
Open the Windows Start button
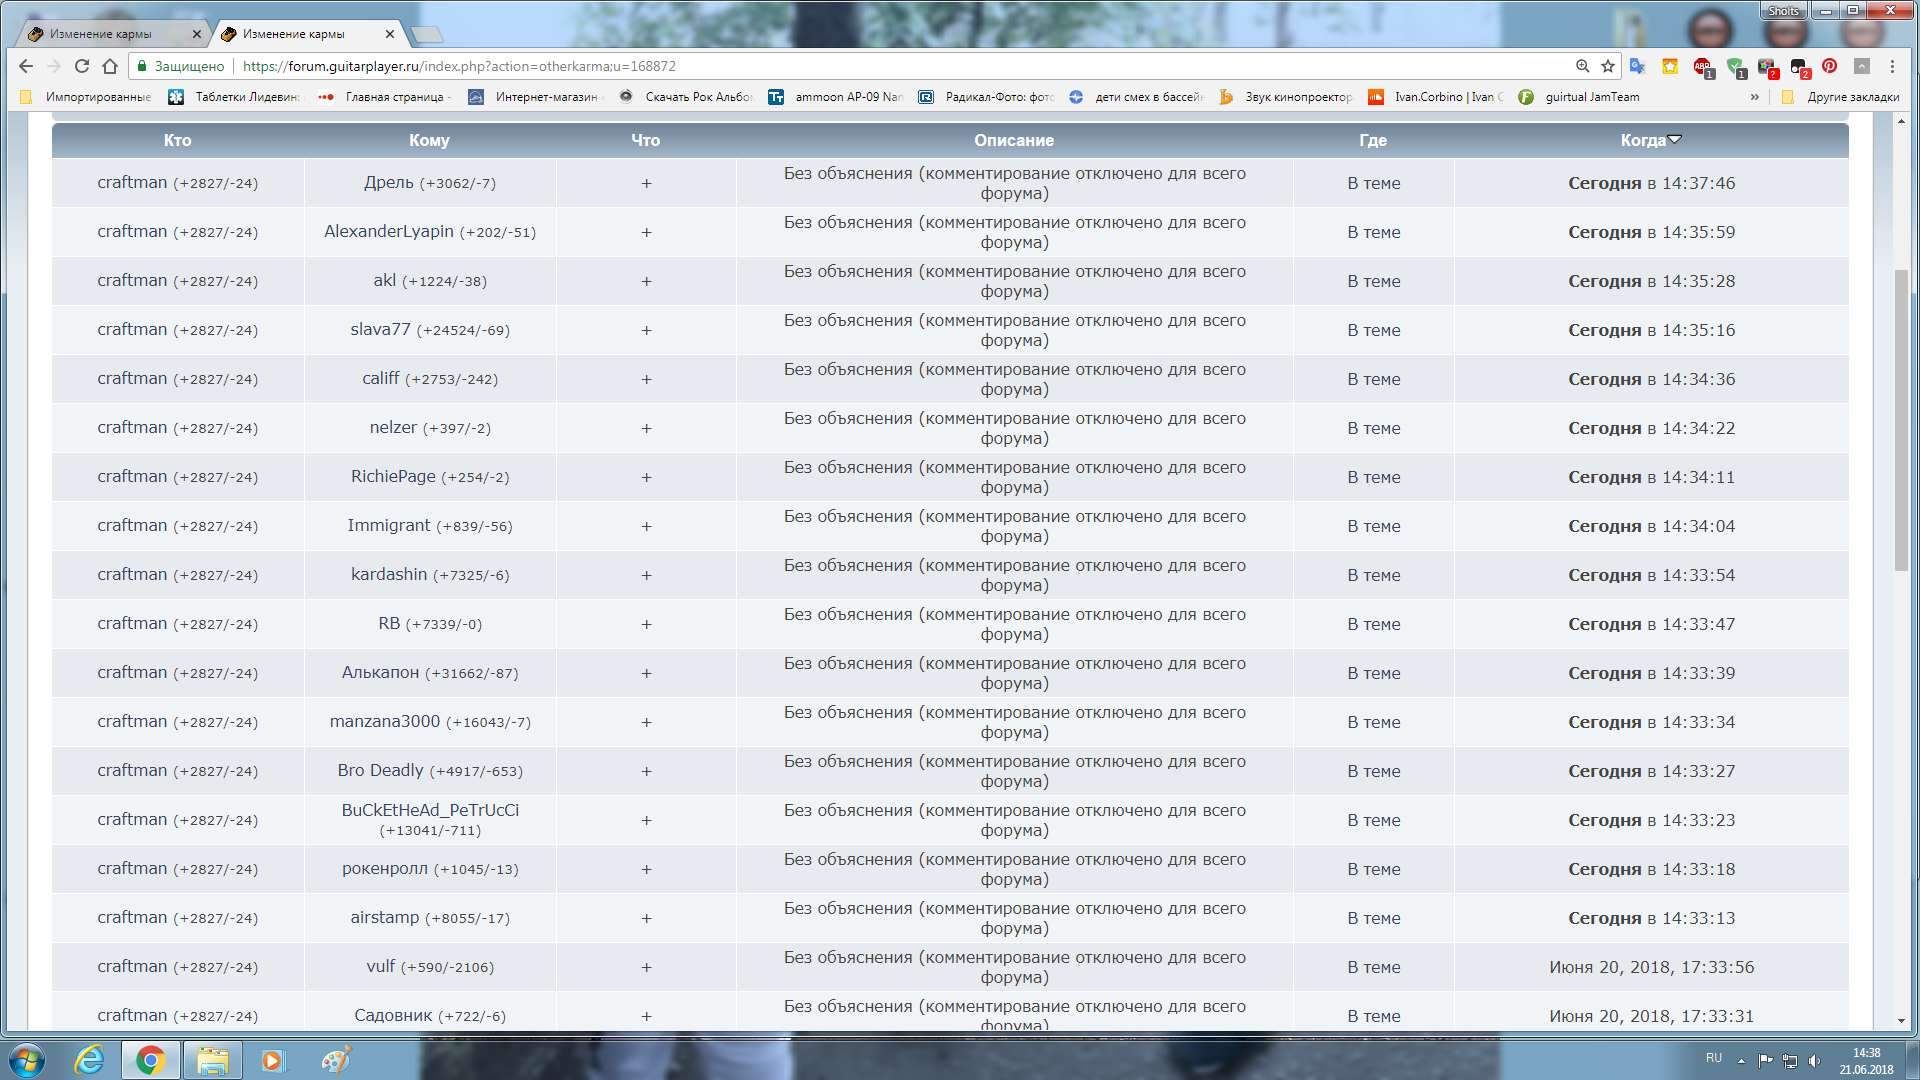(x=27, y=1060)
